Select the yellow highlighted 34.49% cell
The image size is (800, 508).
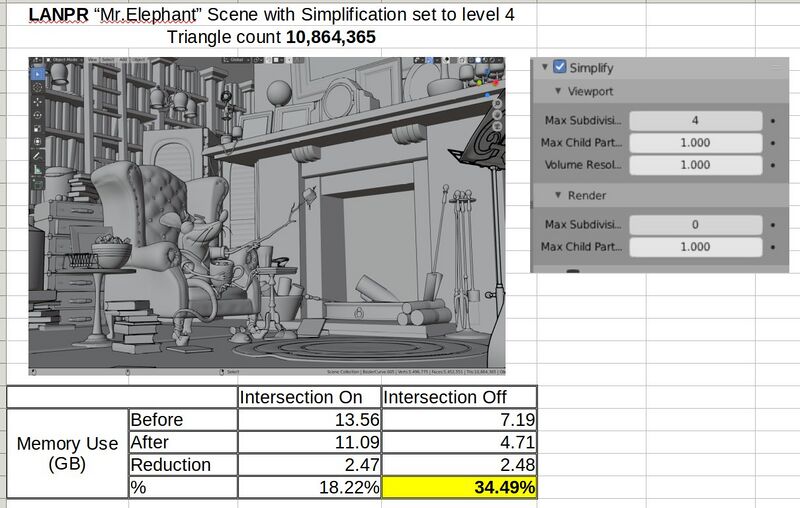pyautogui.click(x=459, y=487)
